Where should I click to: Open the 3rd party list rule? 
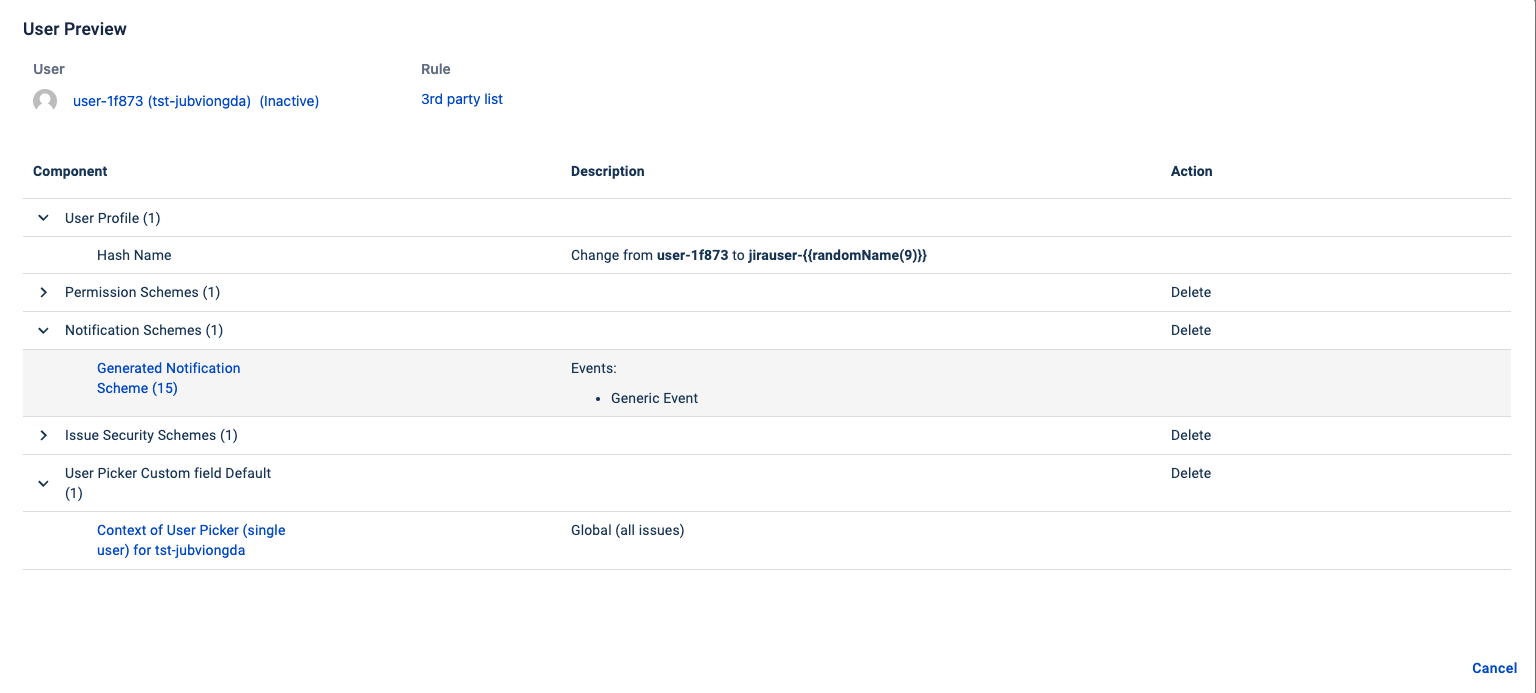[461, 99]
